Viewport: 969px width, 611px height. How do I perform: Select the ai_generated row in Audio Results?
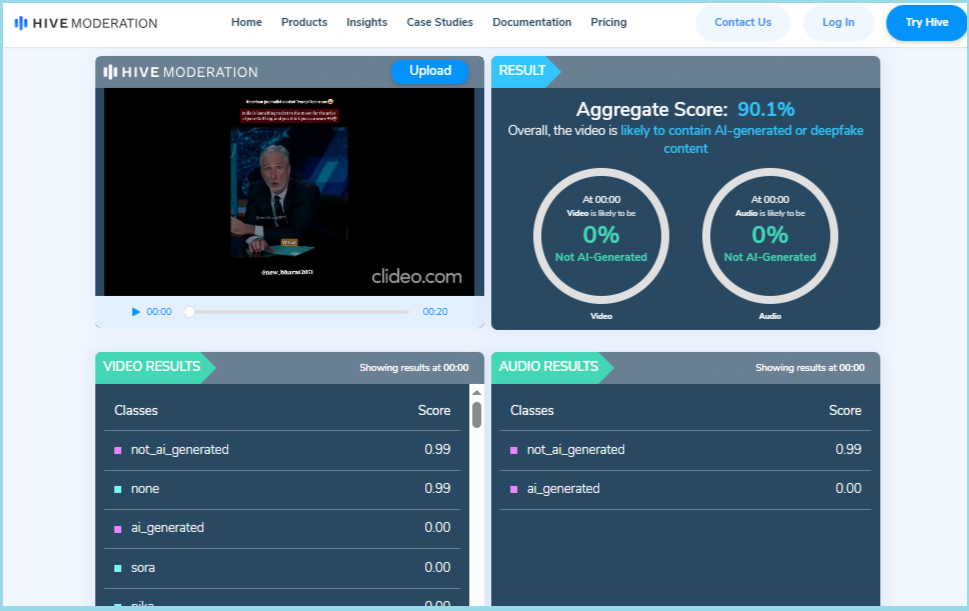685,489
